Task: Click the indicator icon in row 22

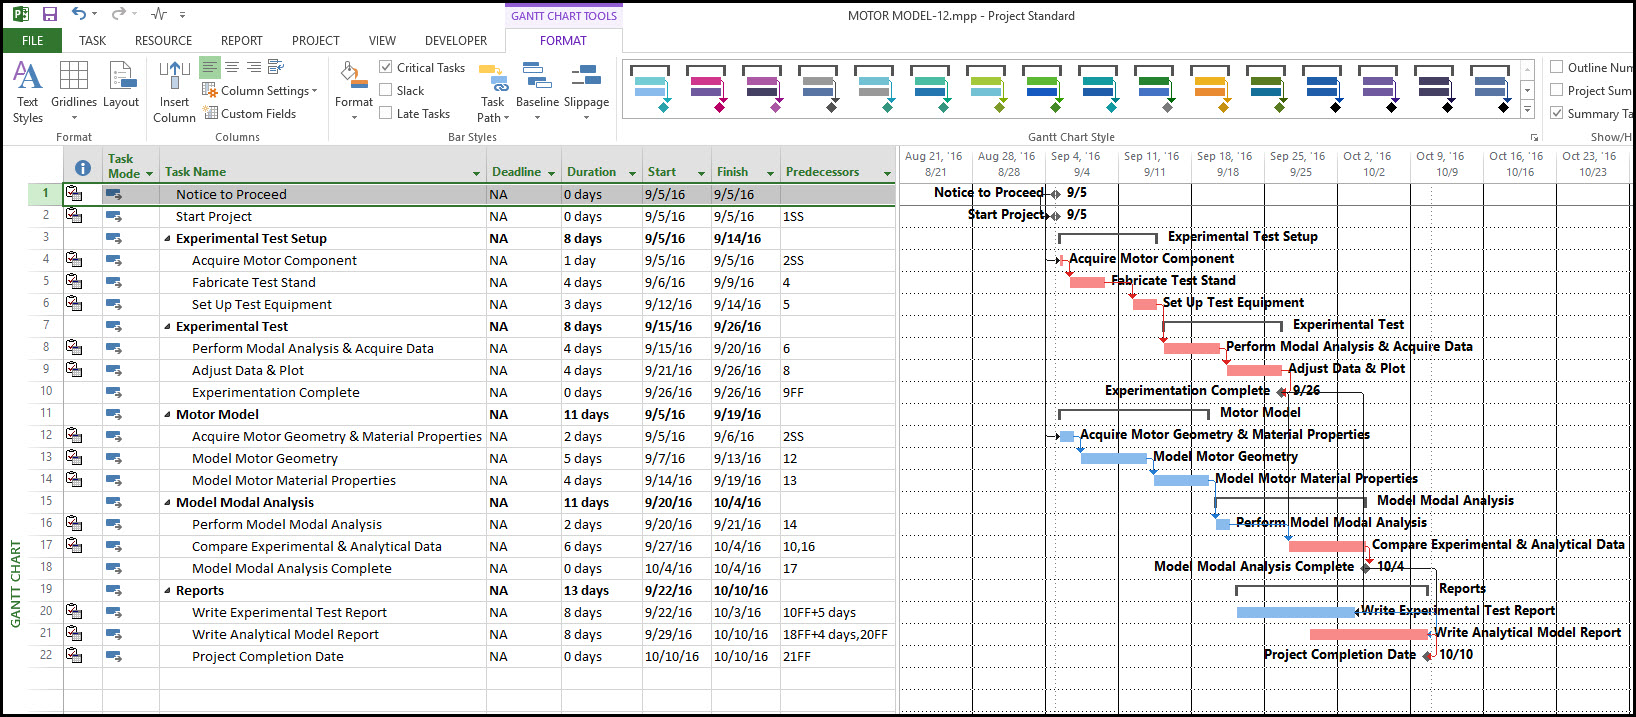Action: point(74,656)
